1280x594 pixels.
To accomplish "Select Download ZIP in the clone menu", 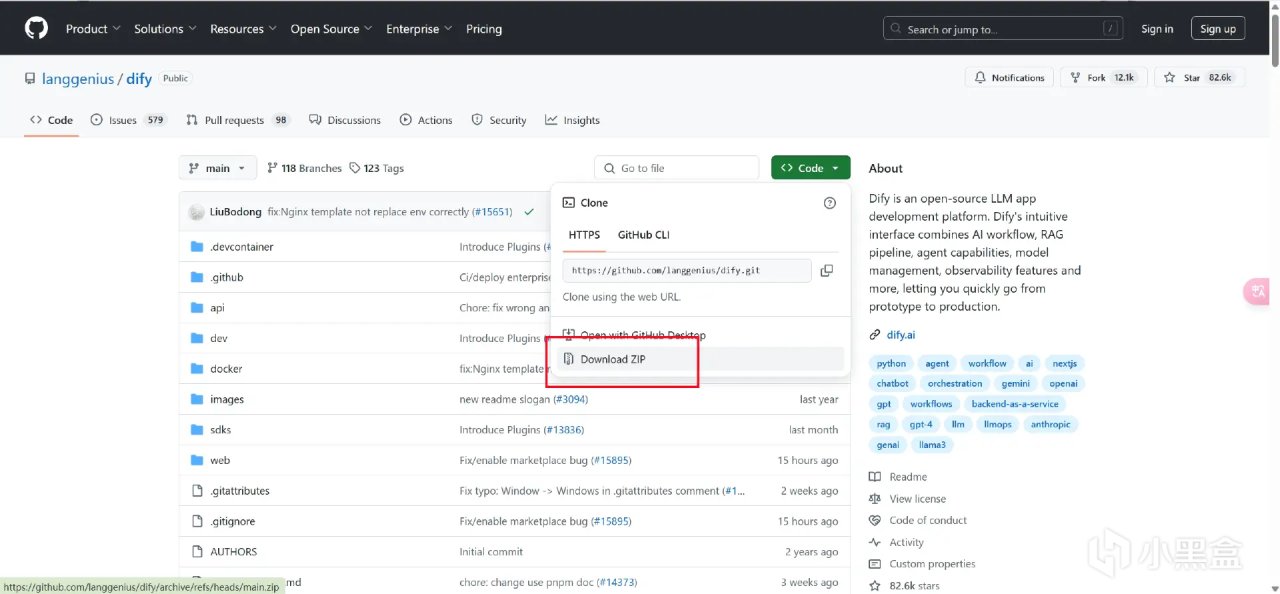I will pos(700,359).
